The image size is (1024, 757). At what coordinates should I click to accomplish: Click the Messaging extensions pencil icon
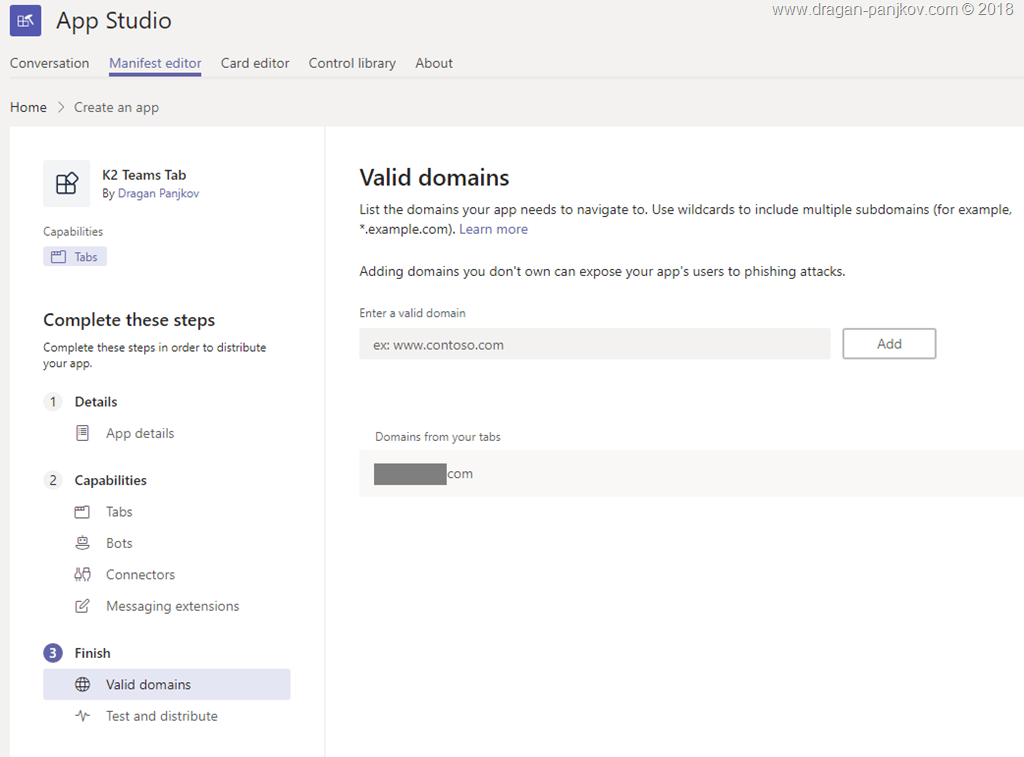click(83, 606)
